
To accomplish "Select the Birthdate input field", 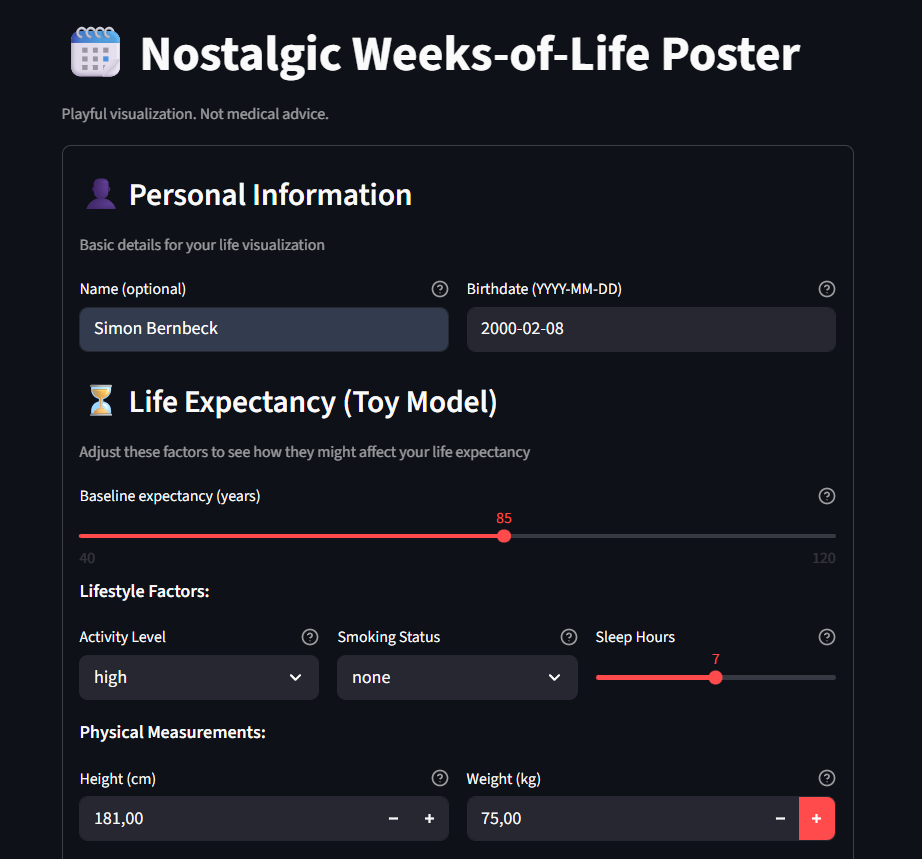I will click(x=651, y=329).
